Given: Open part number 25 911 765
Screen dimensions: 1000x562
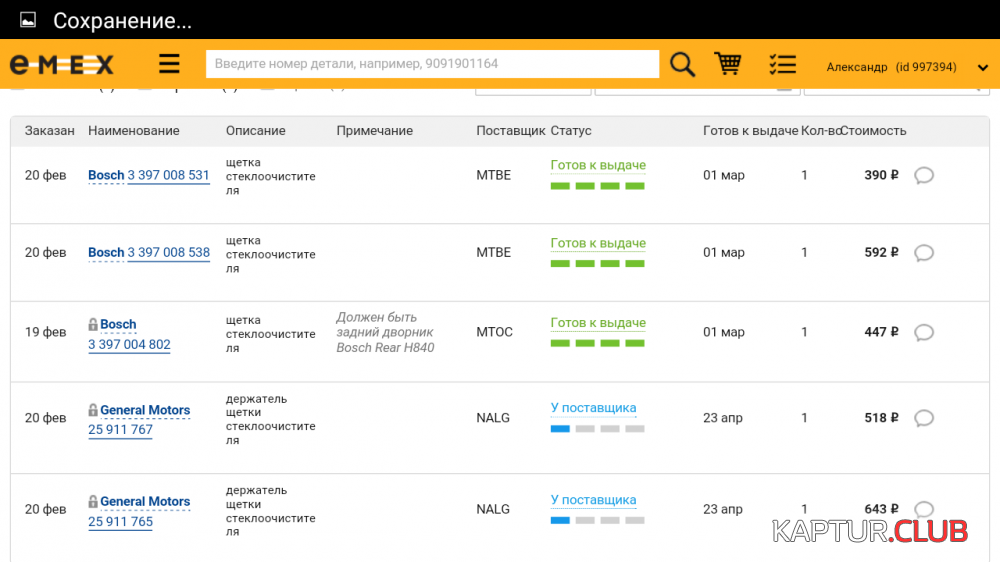Looking at the screenshot, I should [x=121, y=522].
